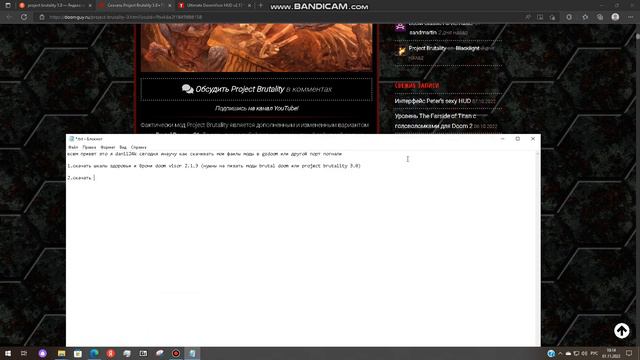Open 'Интерфейс Peter's sexy HUD' post link
Image resolution: width=640 pixels, height=360 pixels.
[x=433, y=101]
